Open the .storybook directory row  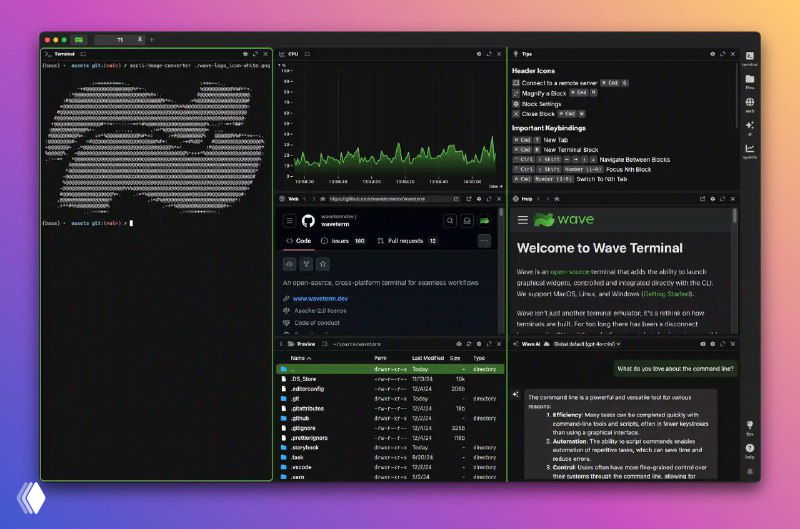[390, 447]
